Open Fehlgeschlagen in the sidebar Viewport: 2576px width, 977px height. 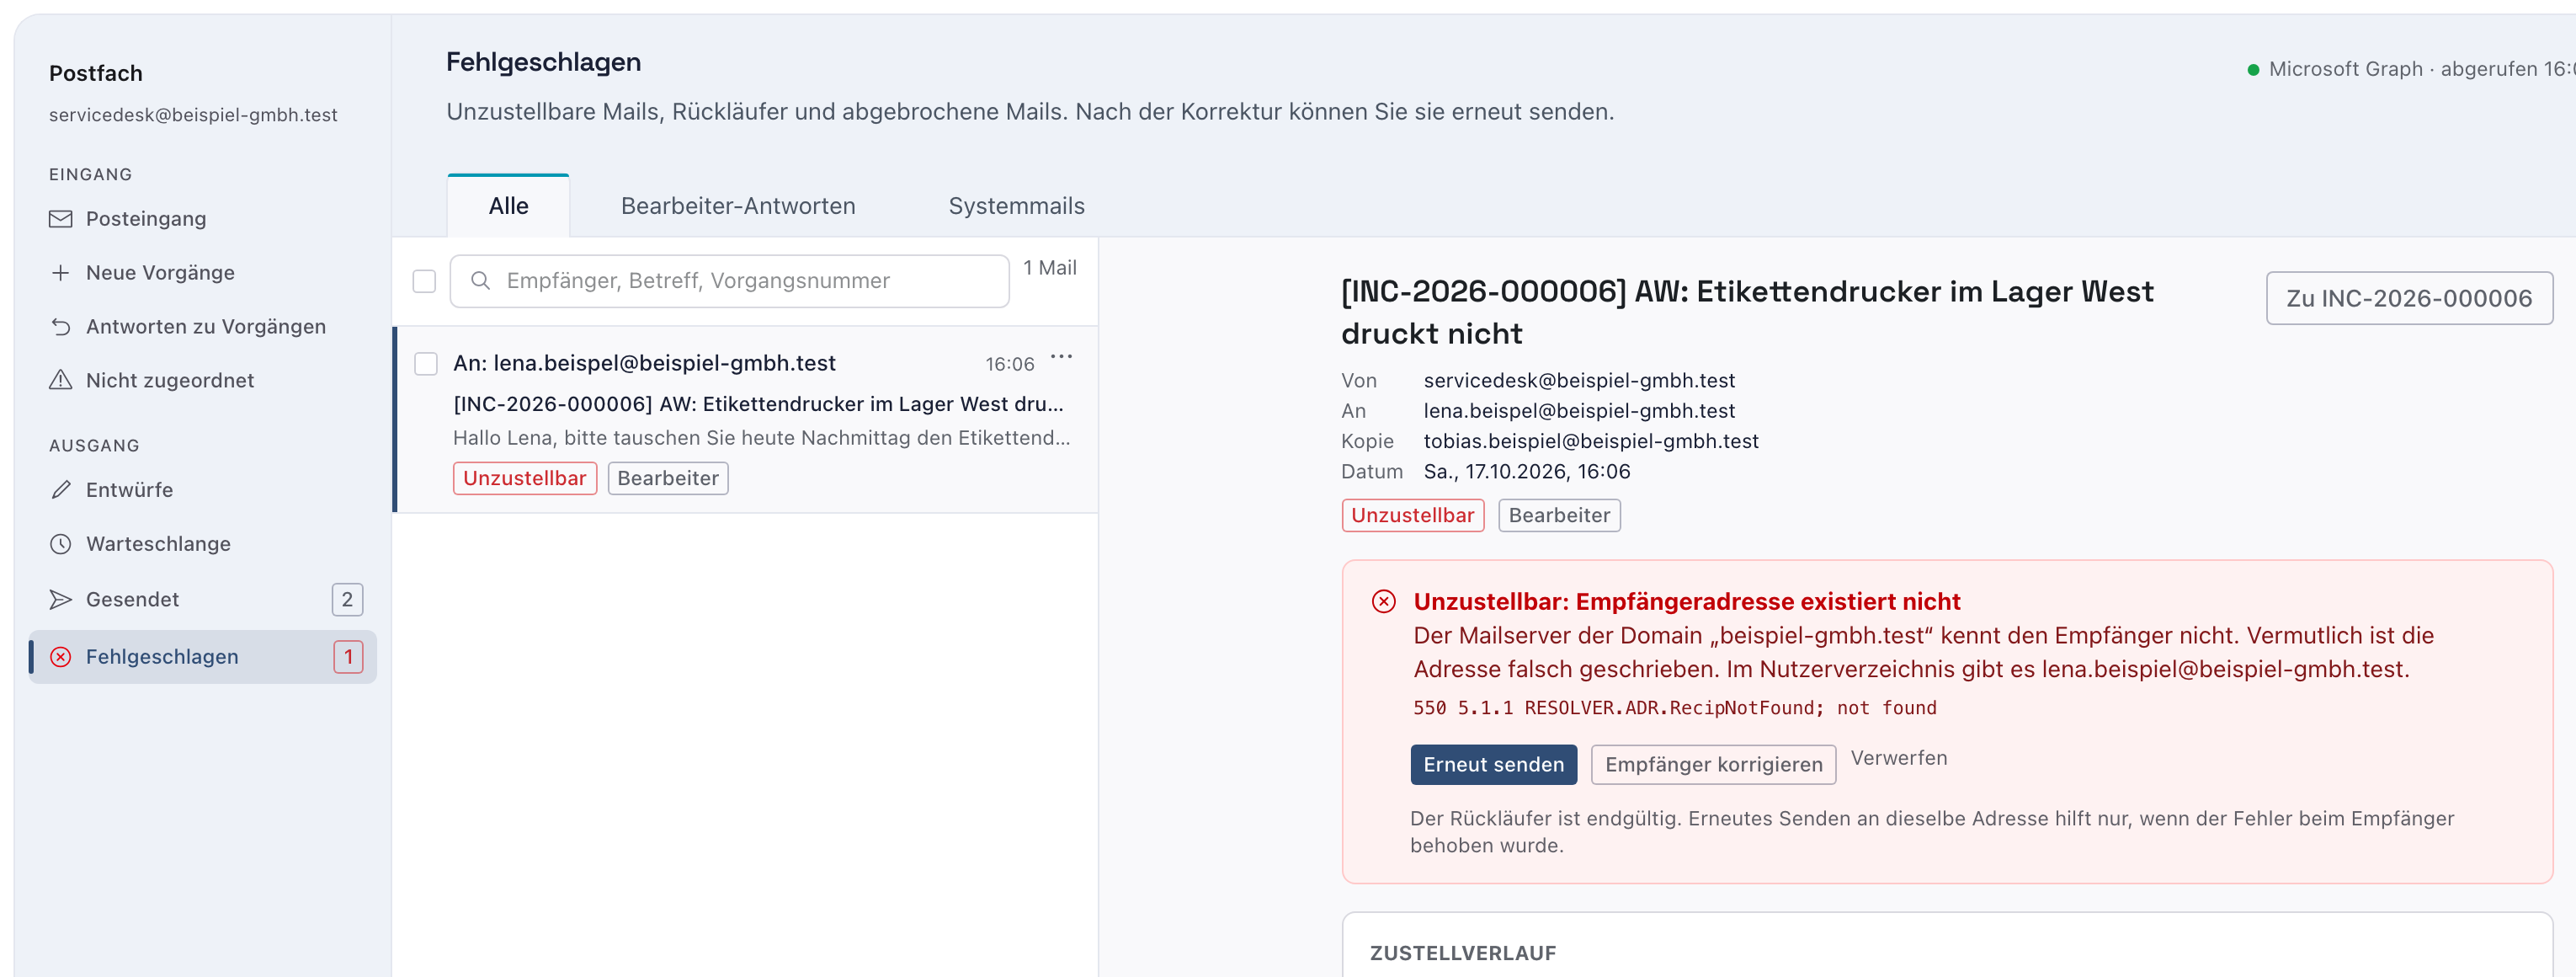click(203, 657)
